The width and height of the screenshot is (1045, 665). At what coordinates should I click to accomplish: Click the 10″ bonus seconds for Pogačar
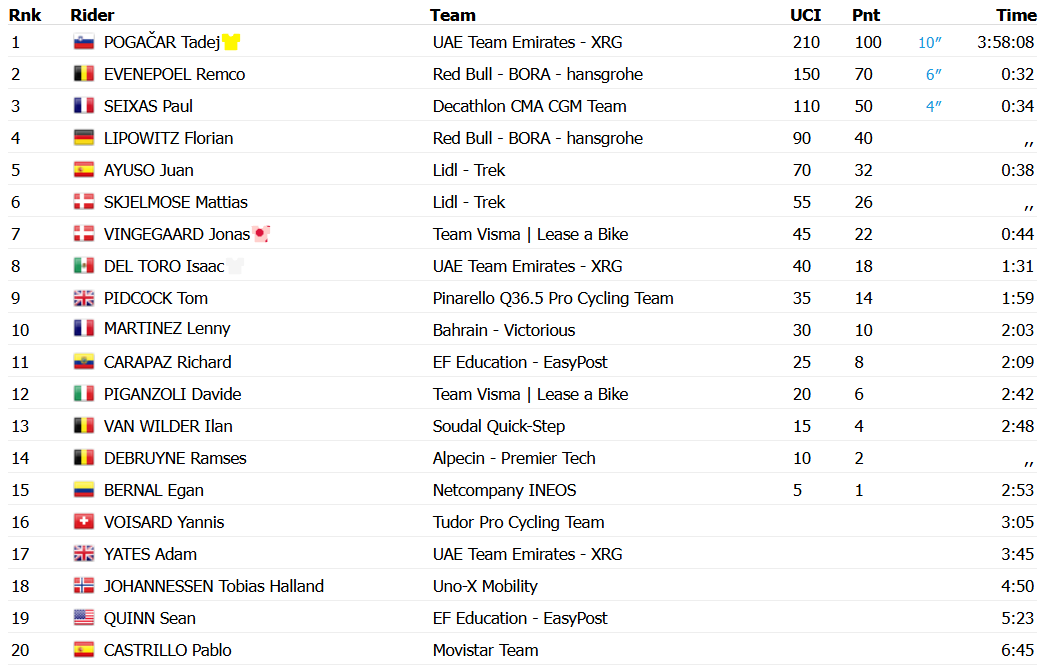(x=930, y=42)
